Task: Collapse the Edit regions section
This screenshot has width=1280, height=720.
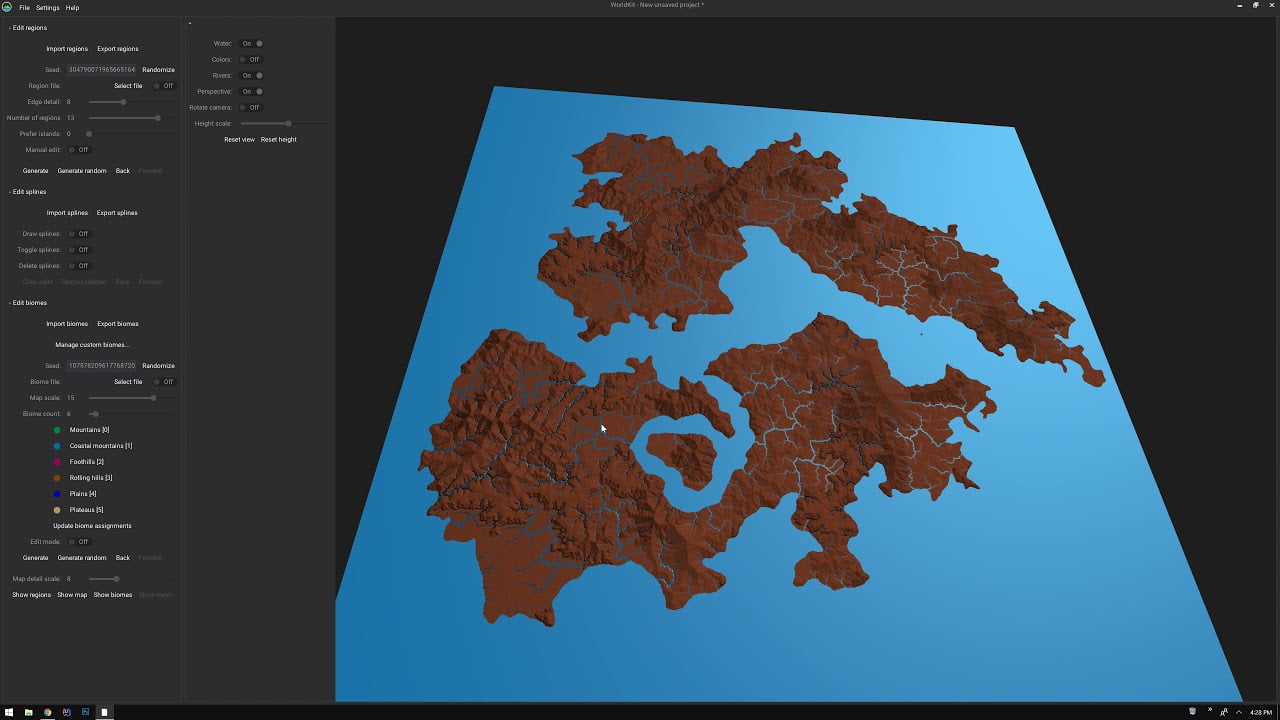Action: click(28, 28)
